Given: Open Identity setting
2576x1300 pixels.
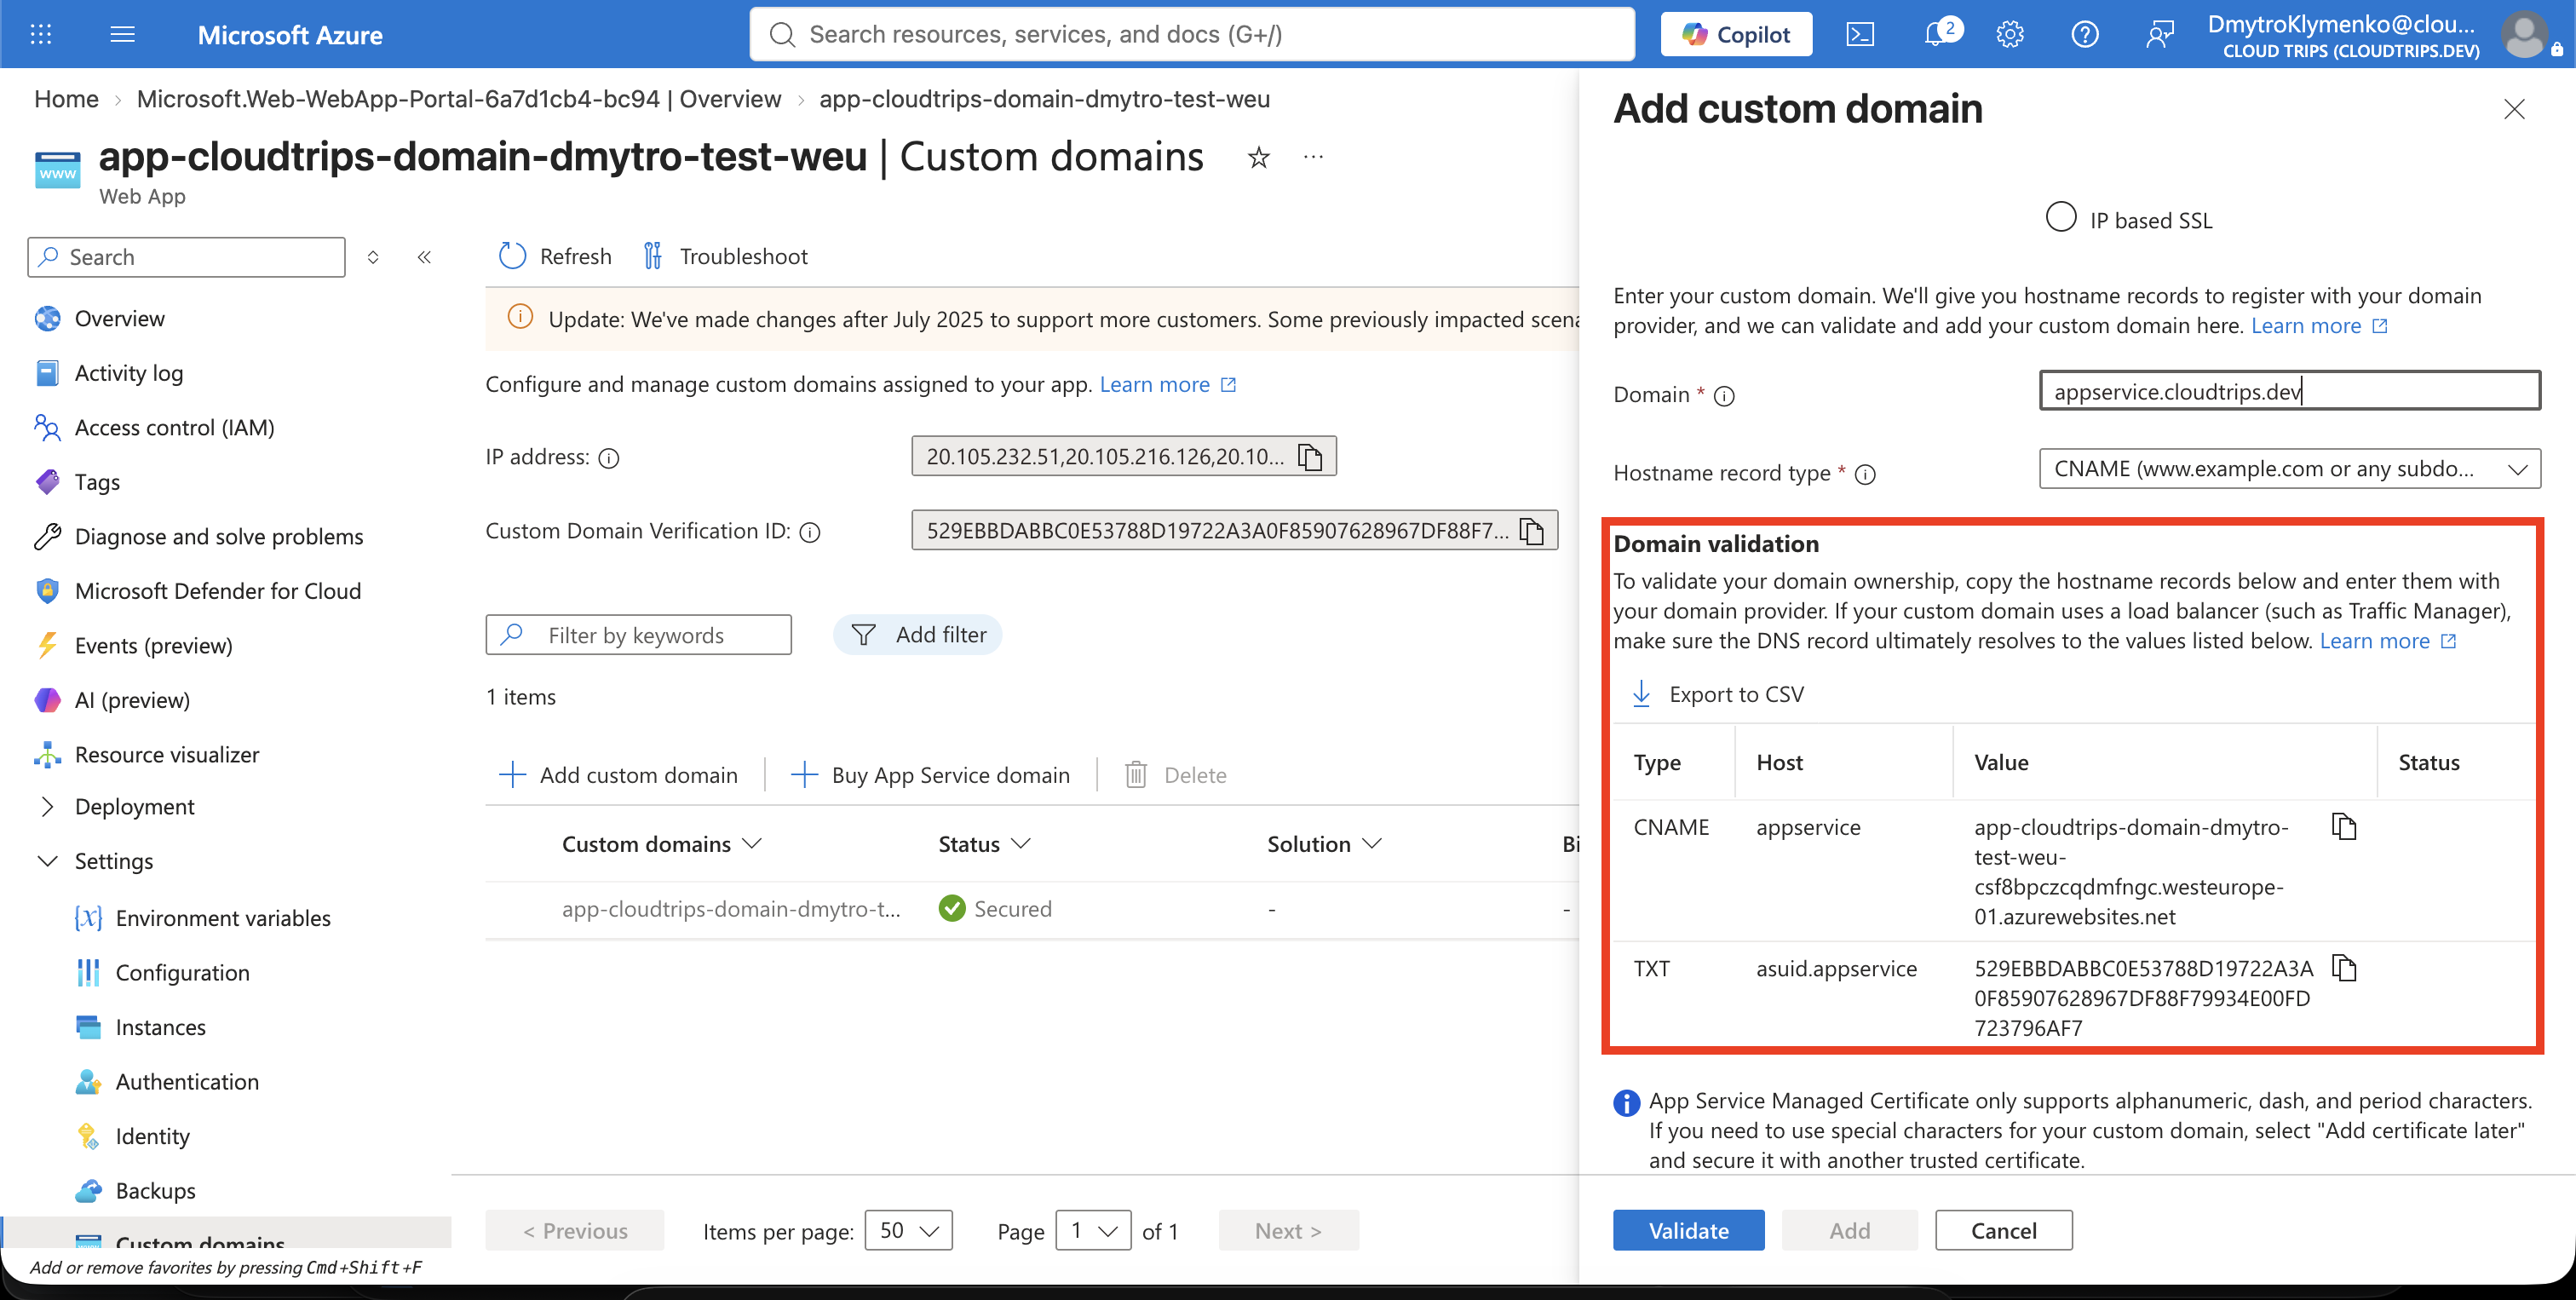Looking at the screenshot, I should click(153, 1136).
